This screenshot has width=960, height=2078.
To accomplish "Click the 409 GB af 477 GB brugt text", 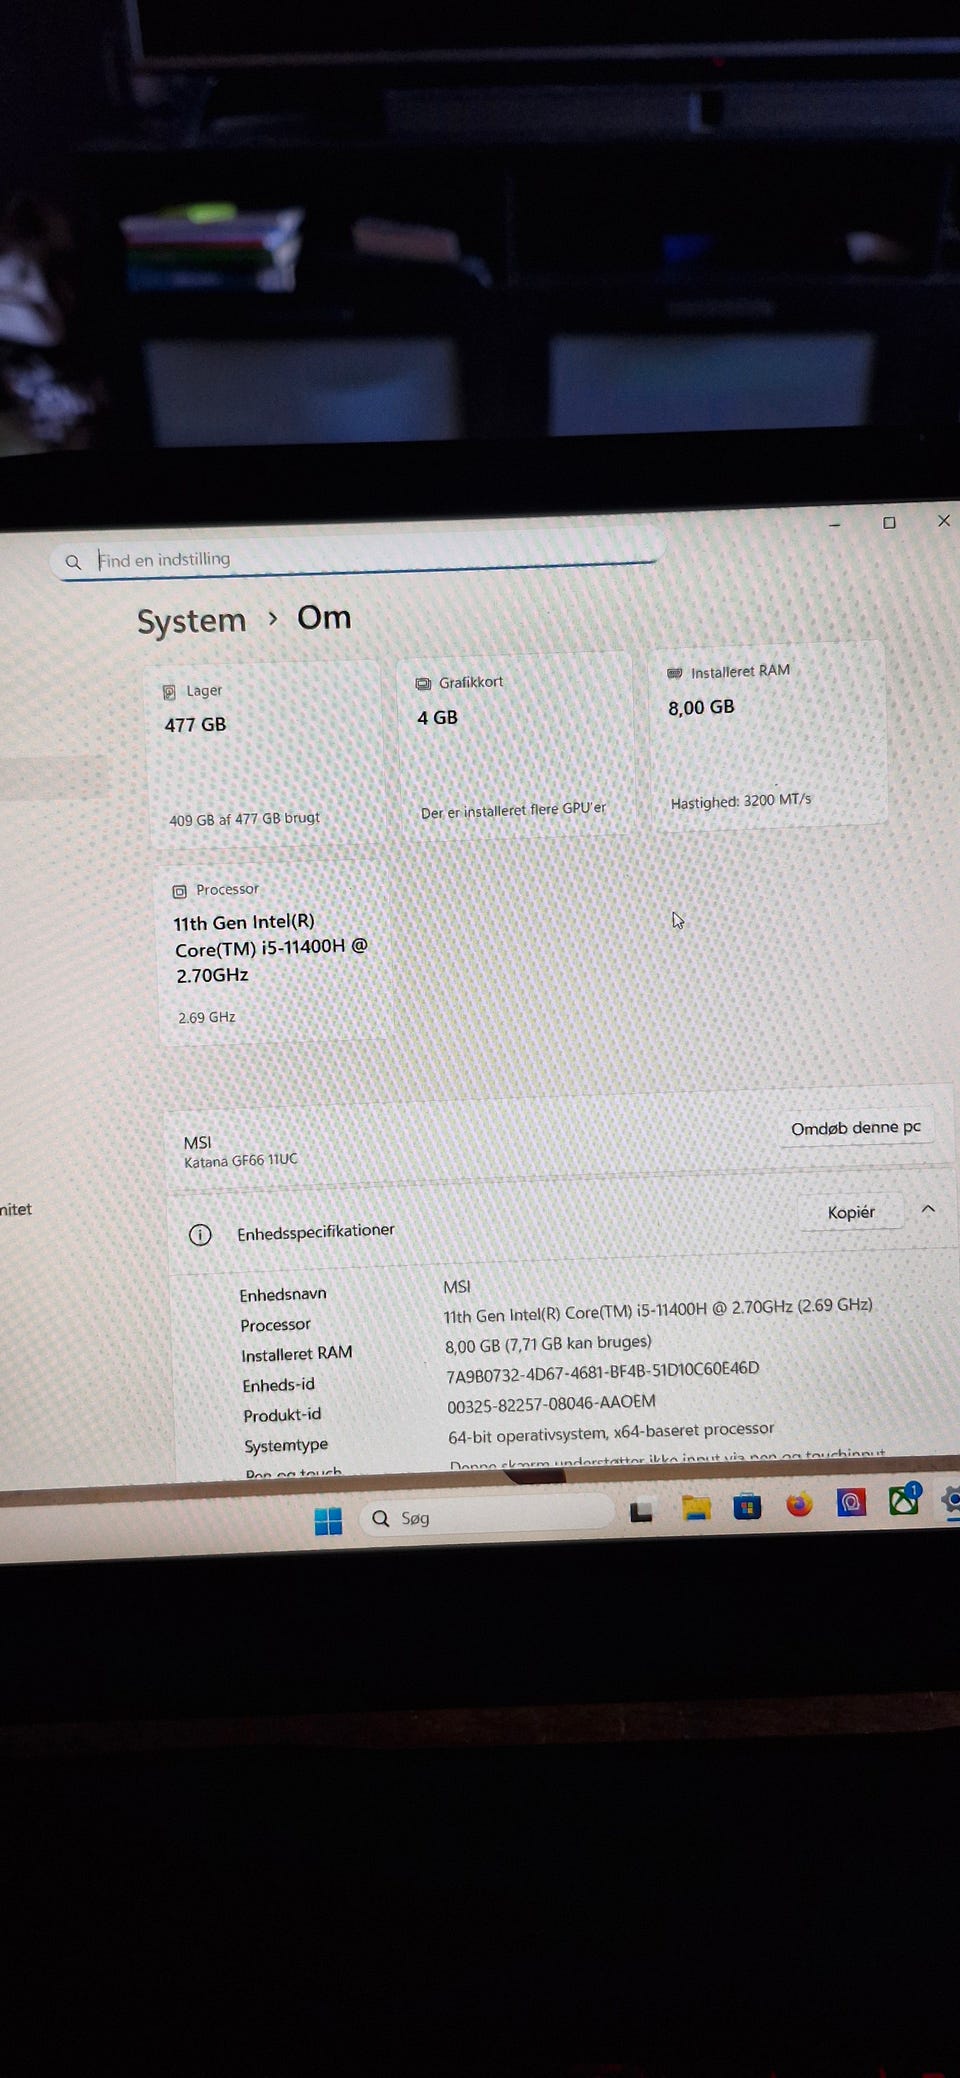I will coord(245,819).
